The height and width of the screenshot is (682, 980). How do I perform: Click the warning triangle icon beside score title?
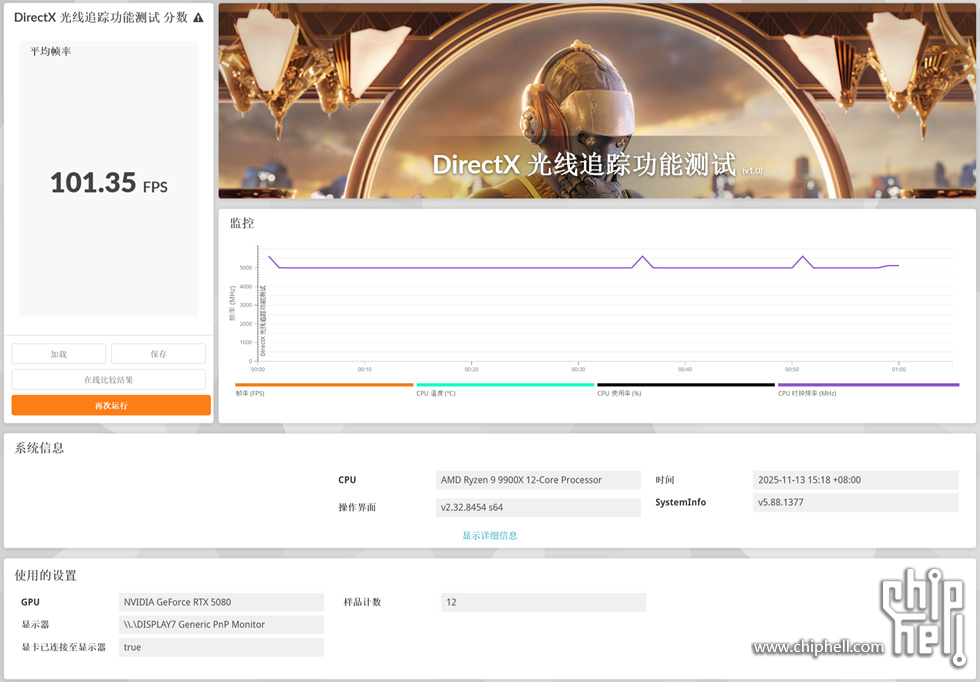click(198, 18)
